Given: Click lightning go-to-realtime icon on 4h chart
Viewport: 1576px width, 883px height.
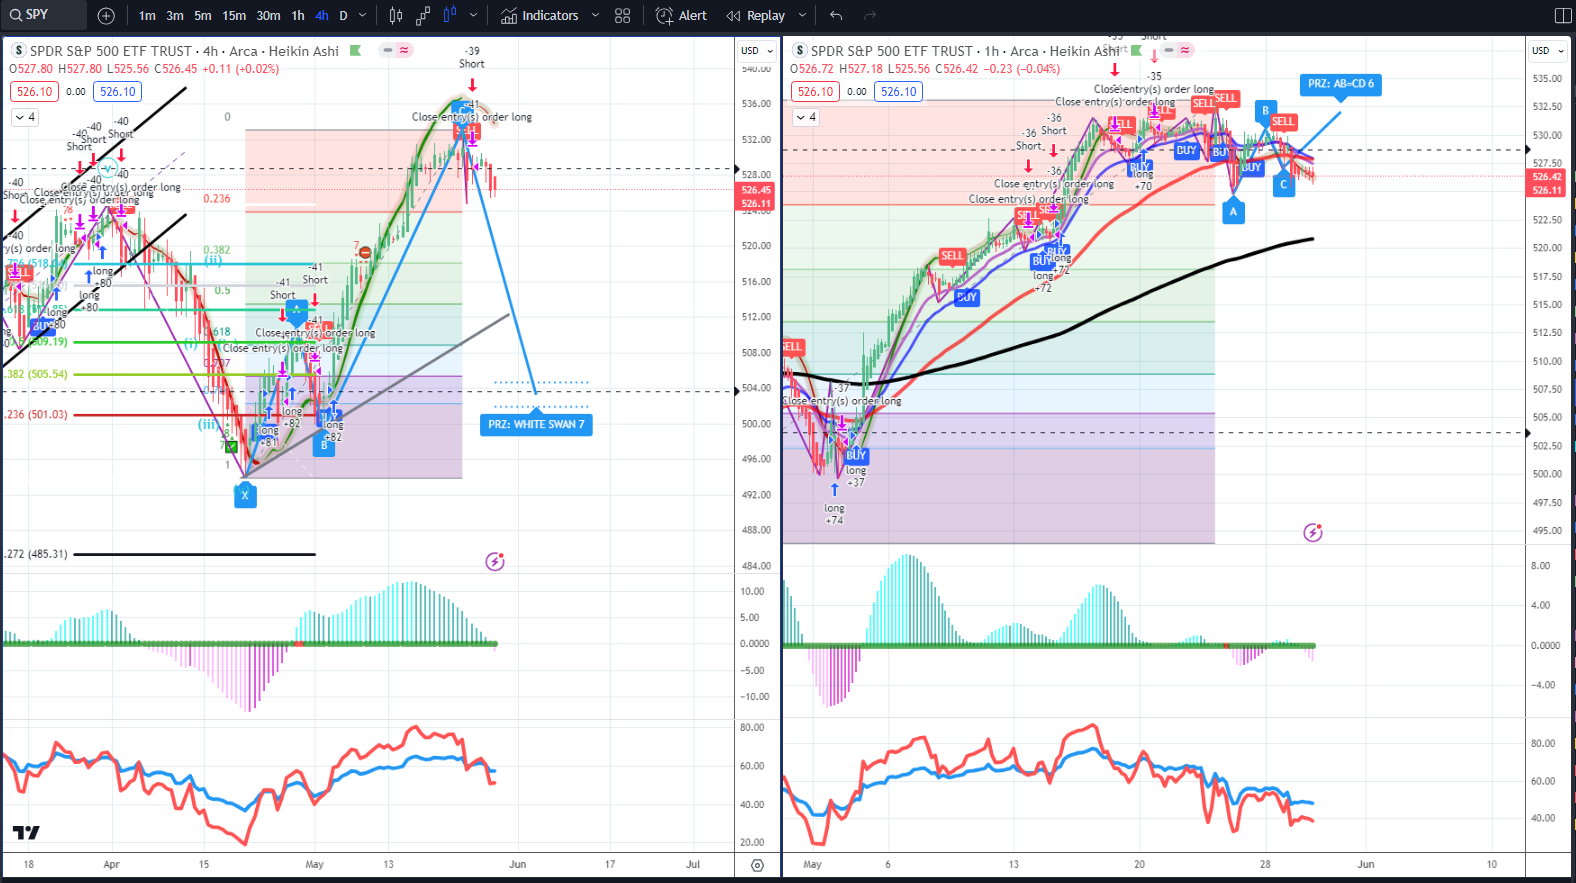Looking at the screenshot, I should click(x=495, y=562).
